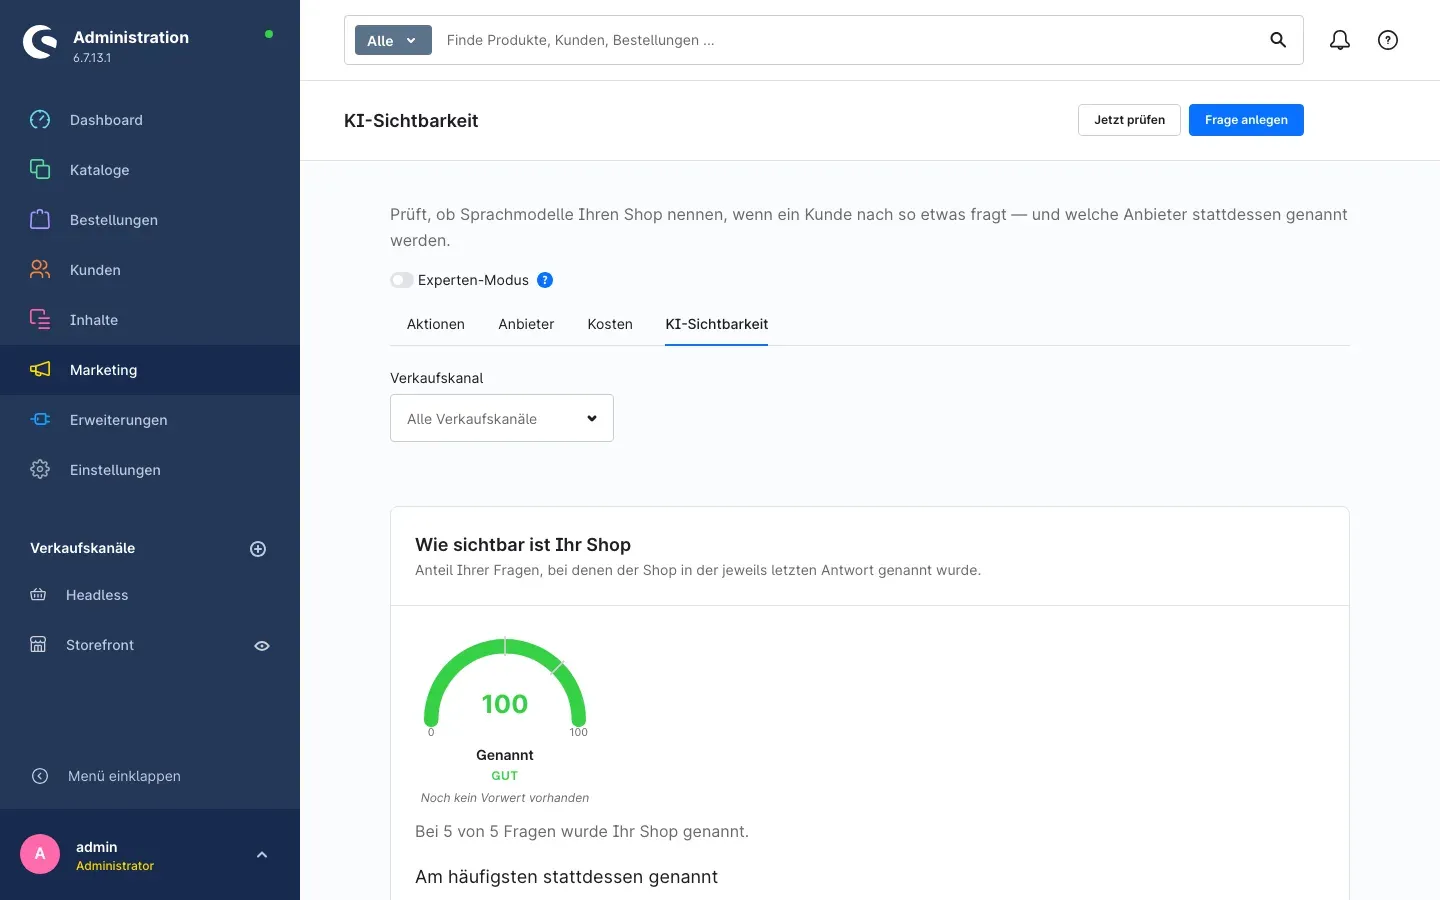The height and width of the screenshot is (900, 1440).
Task: Click the admin avatar circle
Action: click(40, 854)
